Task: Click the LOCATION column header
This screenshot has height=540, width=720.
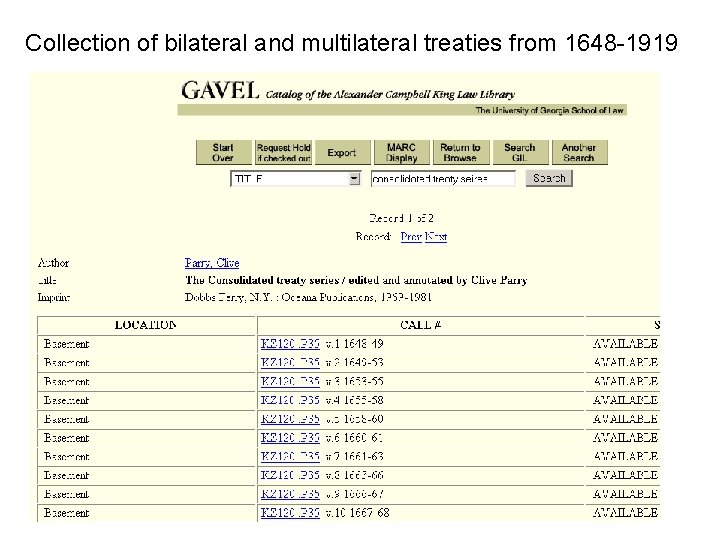Action: pos(146,325)
